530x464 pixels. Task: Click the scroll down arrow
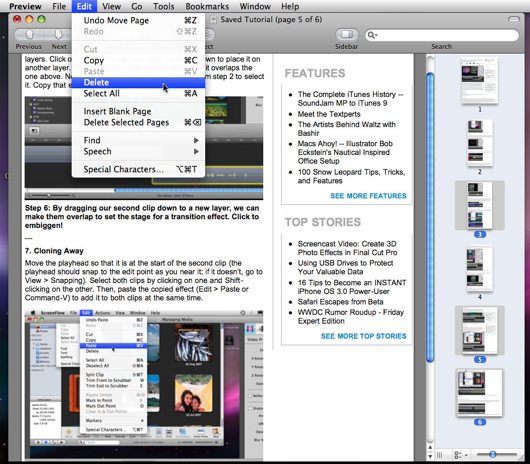click(x=430, y=456)
